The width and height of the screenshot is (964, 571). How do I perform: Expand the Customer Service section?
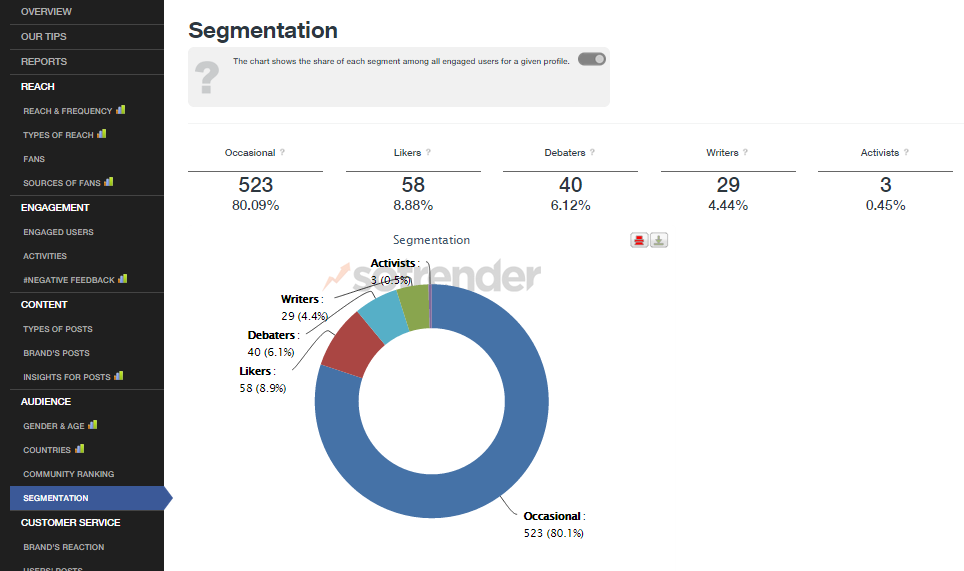70,522
